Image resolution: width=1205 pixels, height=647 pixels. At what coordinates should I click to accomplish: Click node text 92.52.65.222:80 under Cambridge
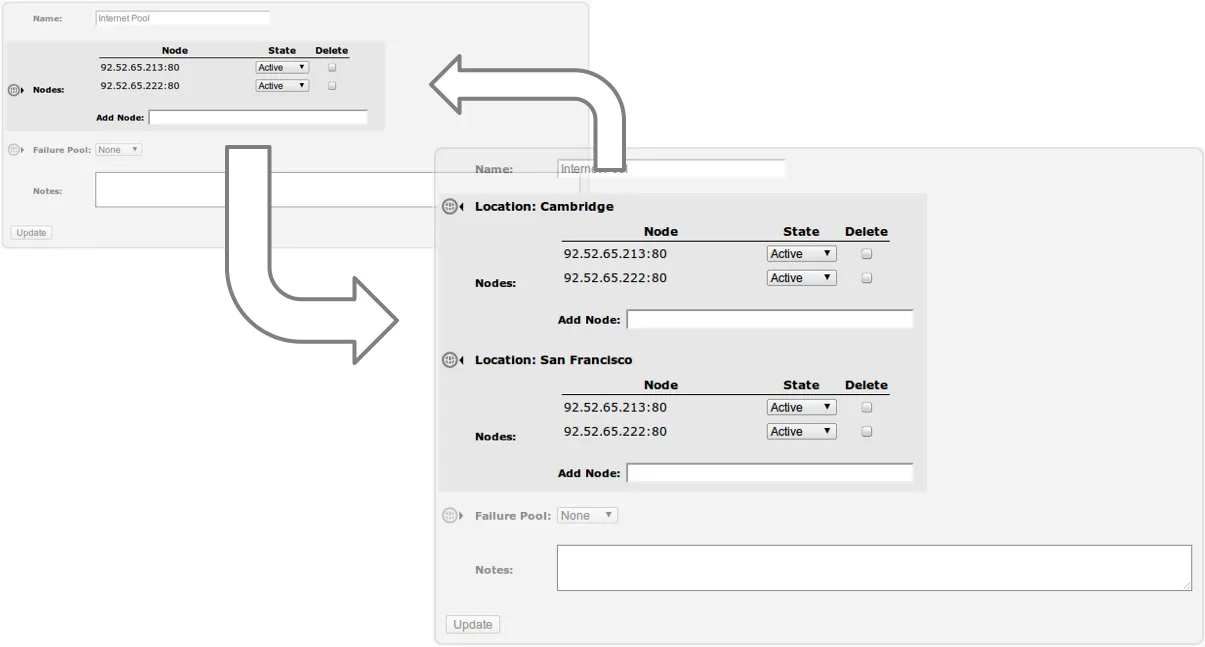pyautogui.click(x=615, y=278)
